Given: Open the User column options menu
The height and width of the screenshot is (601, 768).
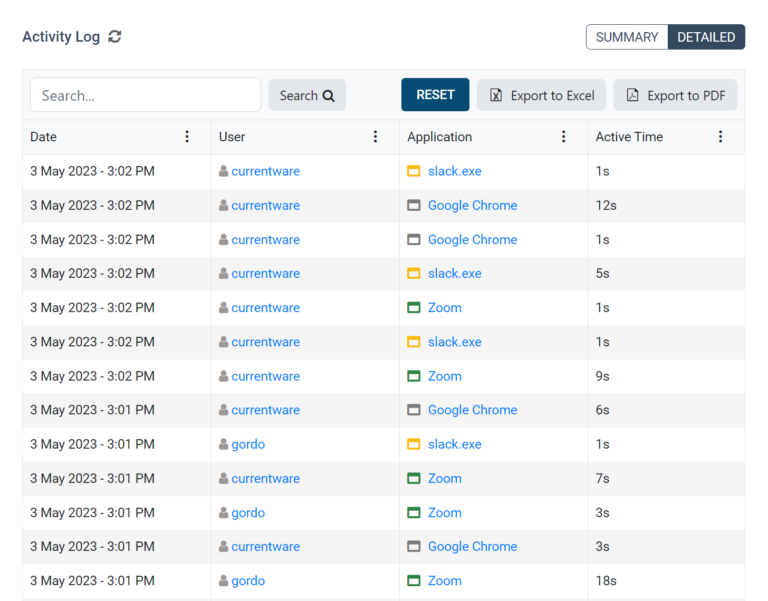Looking at the screenshot, I should pyautogui.click(x=375, y=137).
